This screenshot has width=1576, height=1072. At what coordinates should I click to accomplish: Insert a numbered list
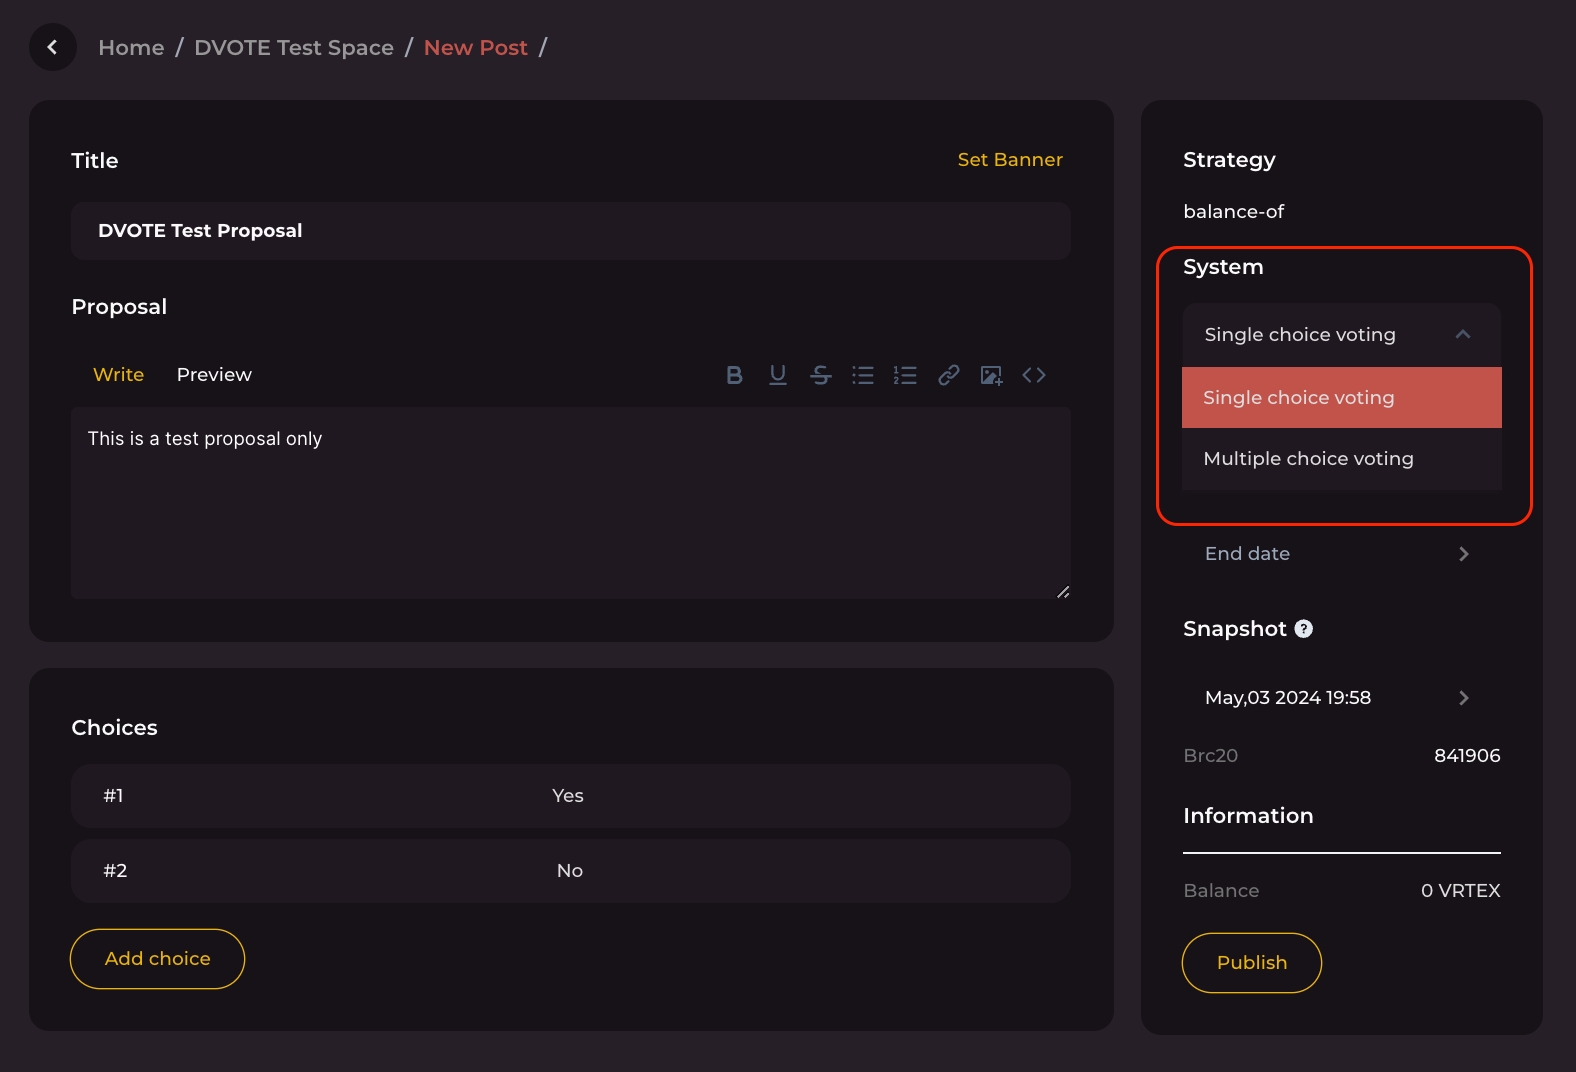click(905, 375)
